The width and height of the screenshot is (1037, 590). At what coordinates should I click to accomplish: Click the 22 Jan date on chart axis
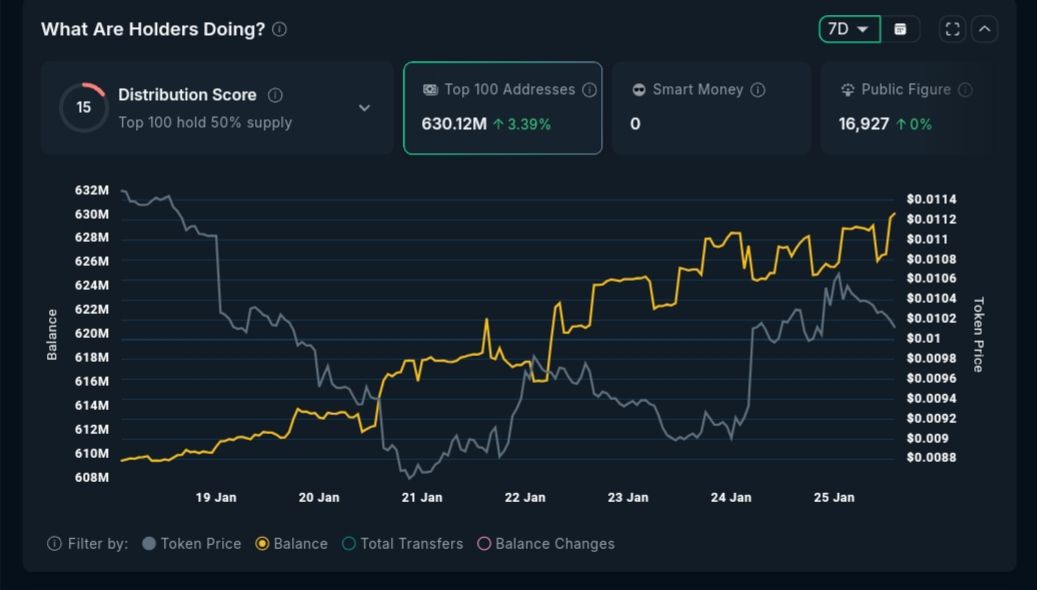tap(525, 497)
